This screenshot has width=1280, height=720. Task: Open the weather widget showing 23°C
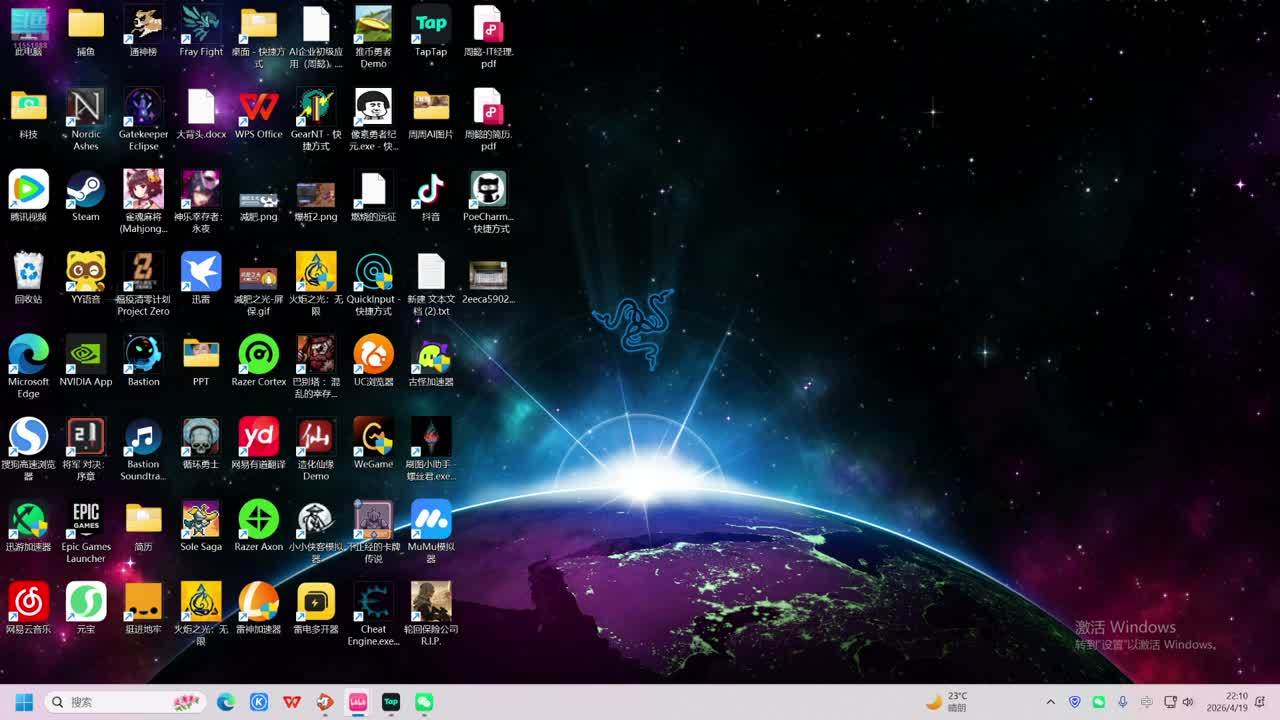tap(946, 702)
